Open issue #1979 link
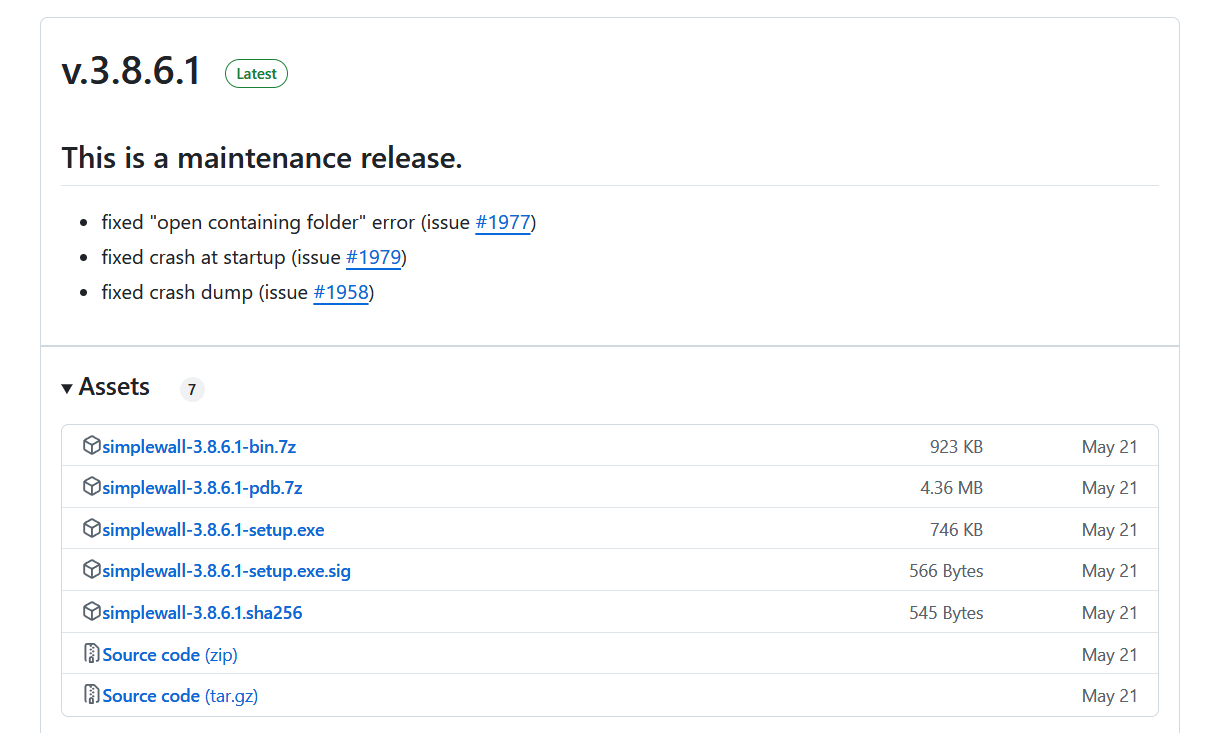1216x733 pixels. pos(374,257)
